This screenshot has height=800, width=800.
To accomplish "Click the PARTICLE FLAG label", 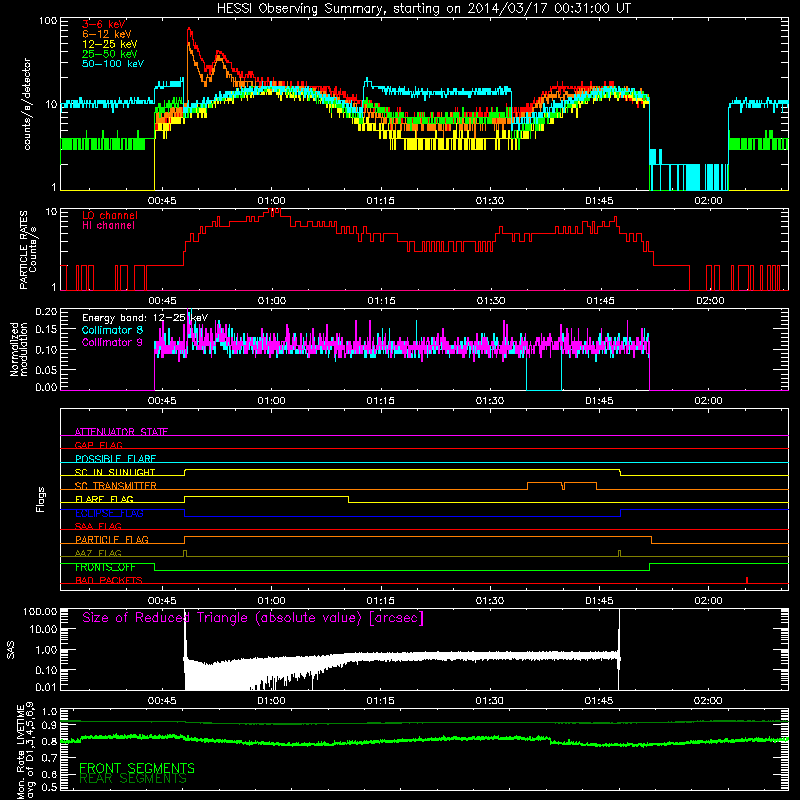I will 112,540.
